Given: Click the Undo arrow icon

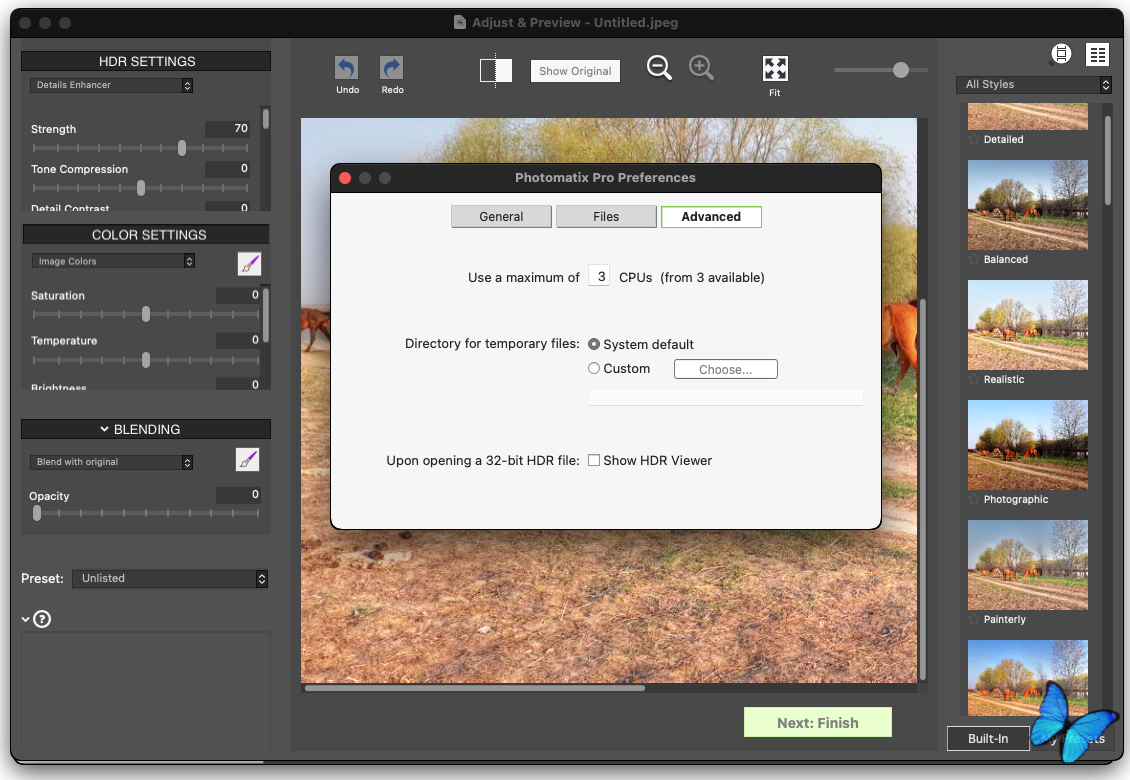Looking at the screenshot, I should point(347,68).
